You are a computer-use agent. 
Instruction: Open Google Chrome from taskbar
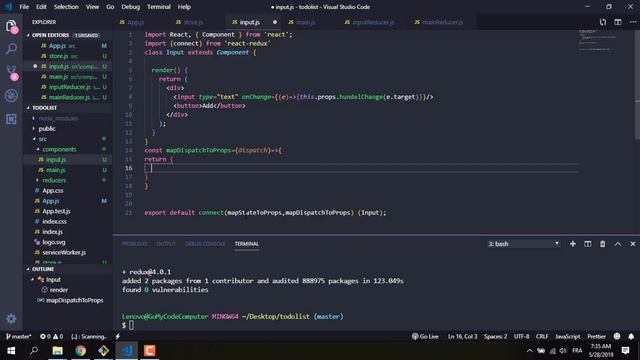tap(80, 351)
